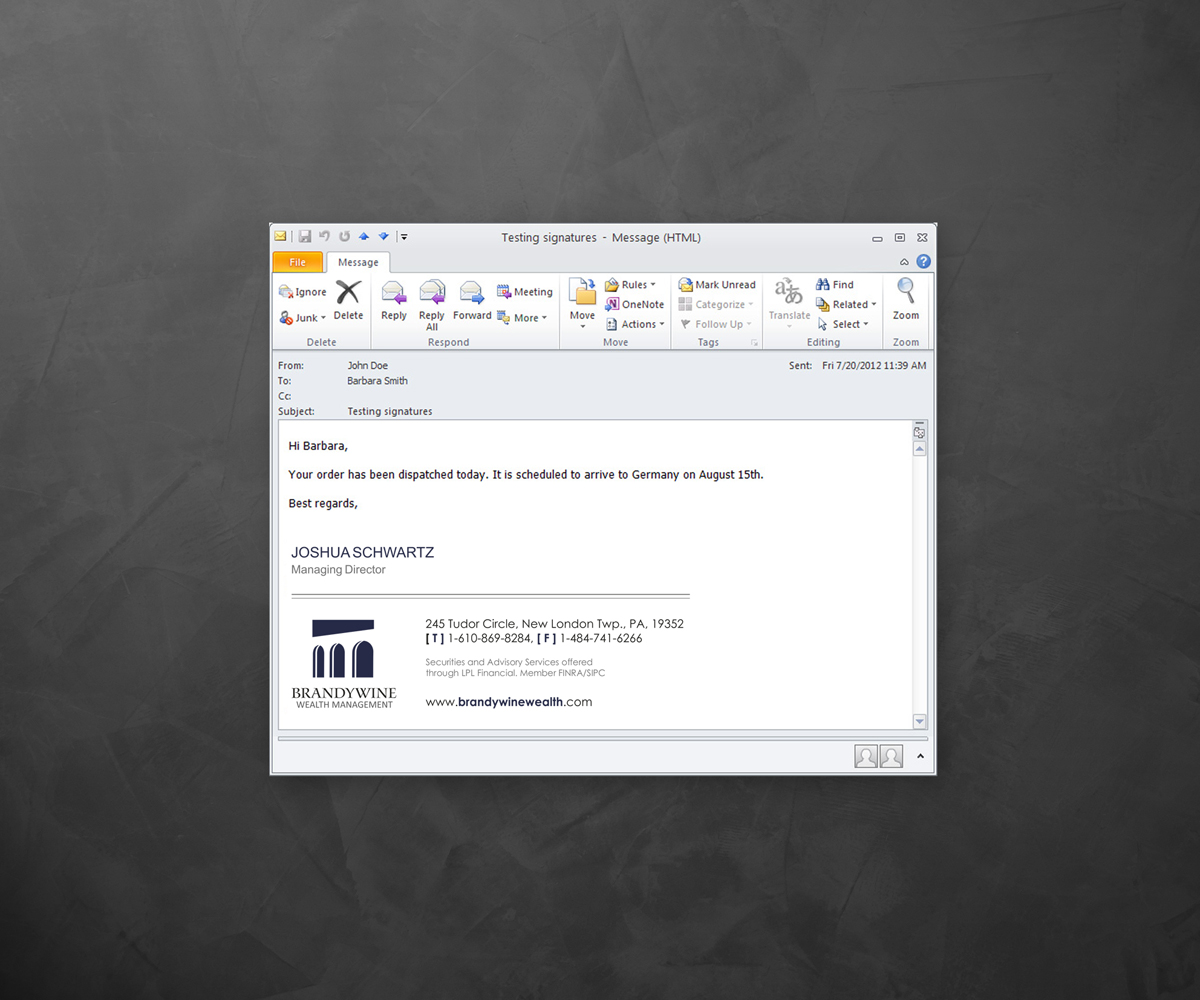Click the Brandywine Wealth Management logo
Viewport: 1200px width, 1000px height.
coord(344,664)
